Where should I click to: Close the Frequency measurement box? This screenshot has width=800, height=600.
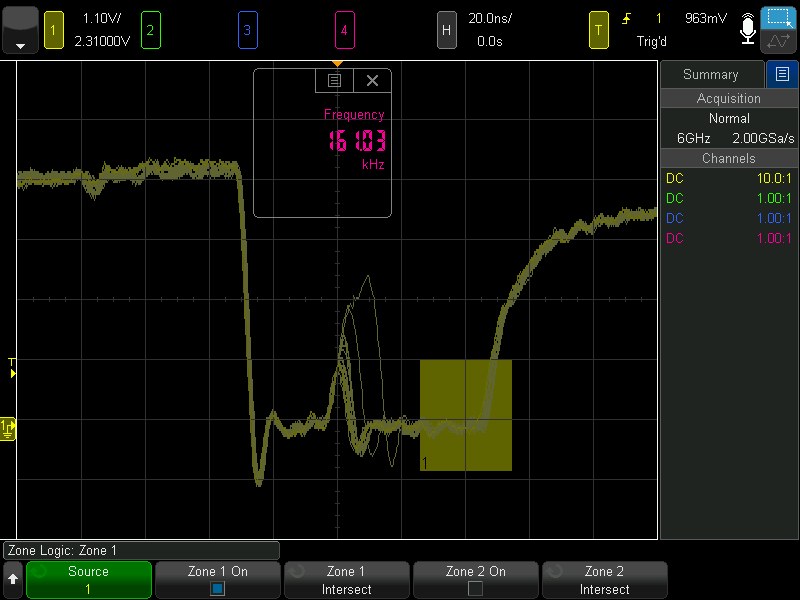coord(372,81)
